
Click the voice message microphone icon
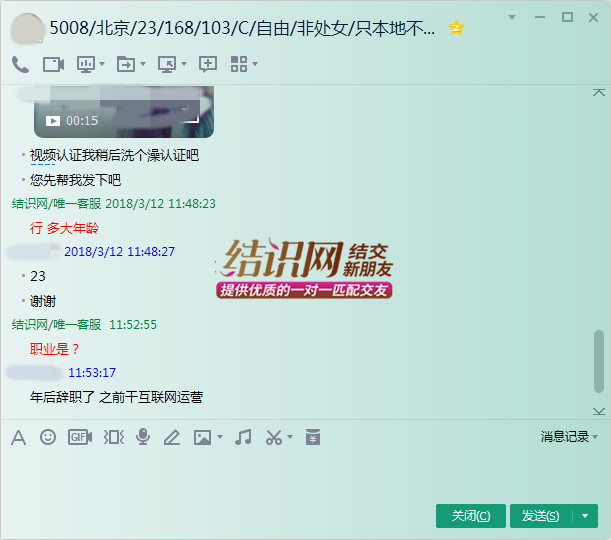[143, 437]
